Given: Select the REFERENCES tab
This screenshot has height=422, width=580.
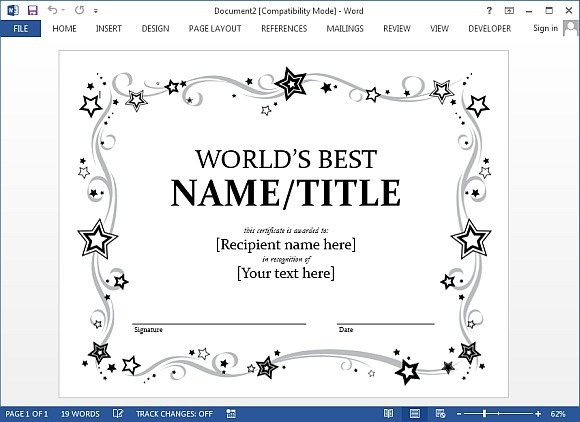Looking at the screenshot, I should click(x=284, y=28).
